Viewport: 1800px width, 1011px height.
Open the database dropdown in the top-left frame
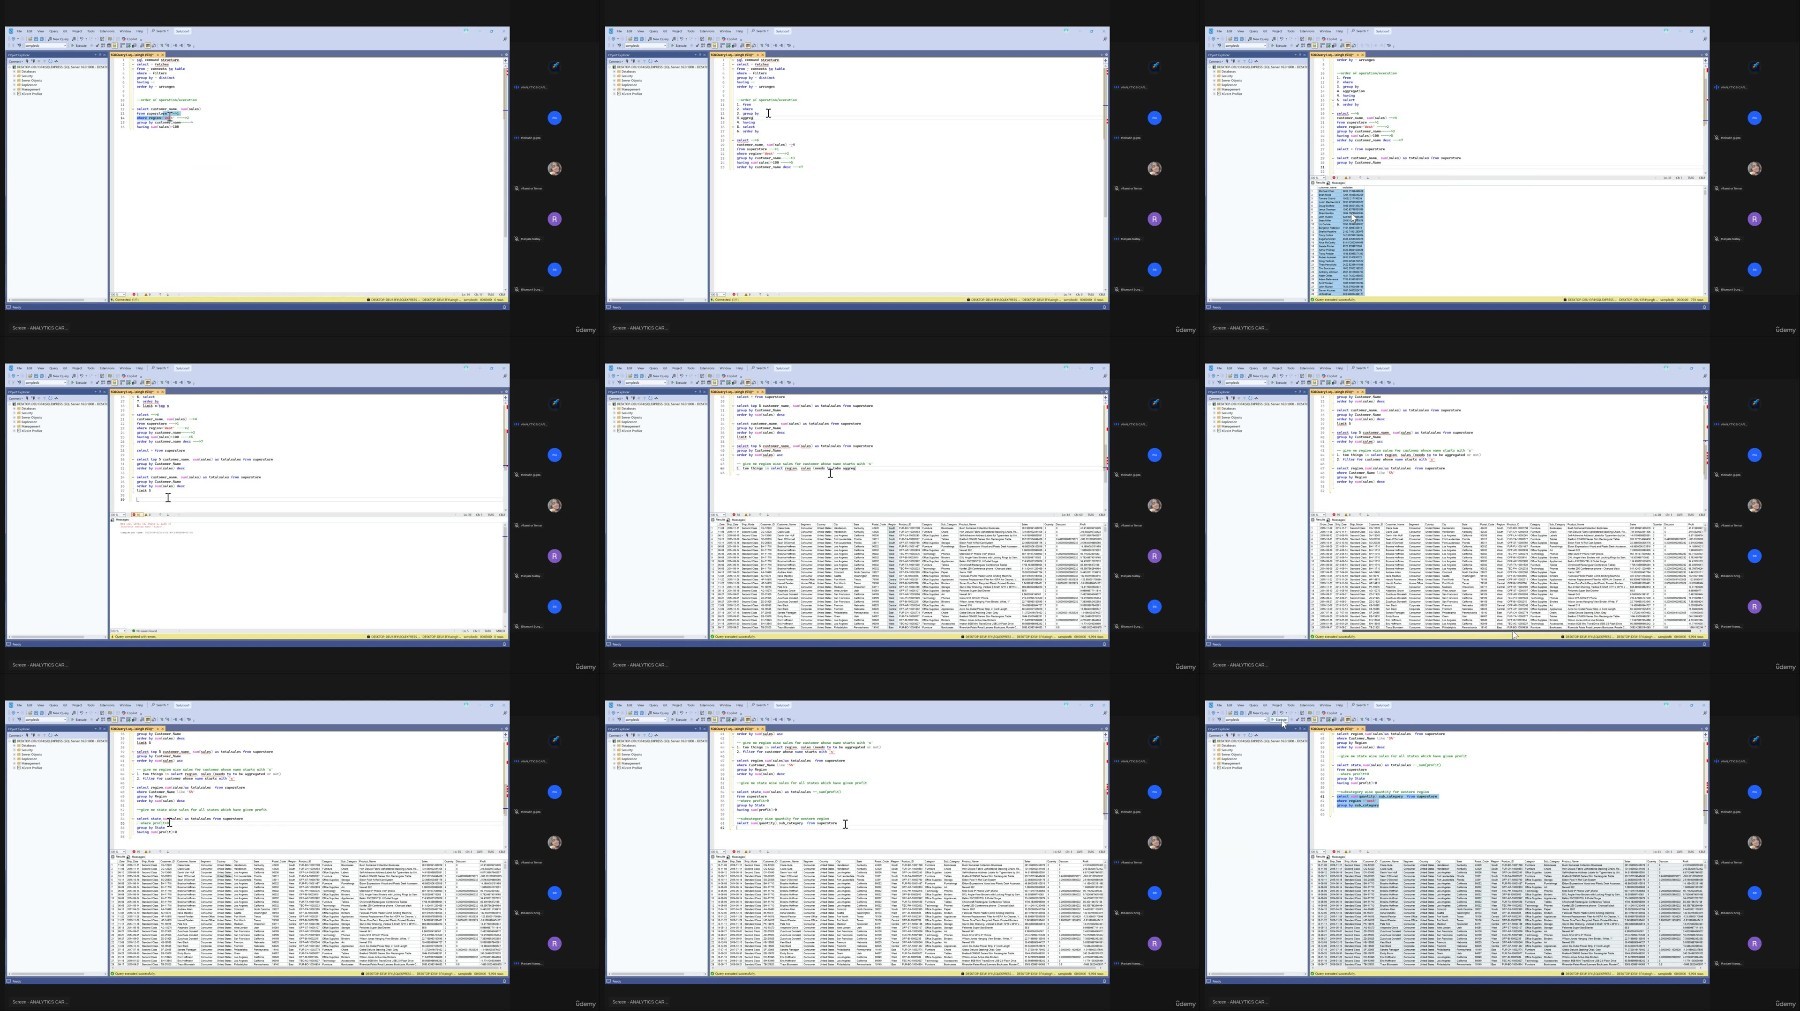pyautogui.click(x=45, y=45)
